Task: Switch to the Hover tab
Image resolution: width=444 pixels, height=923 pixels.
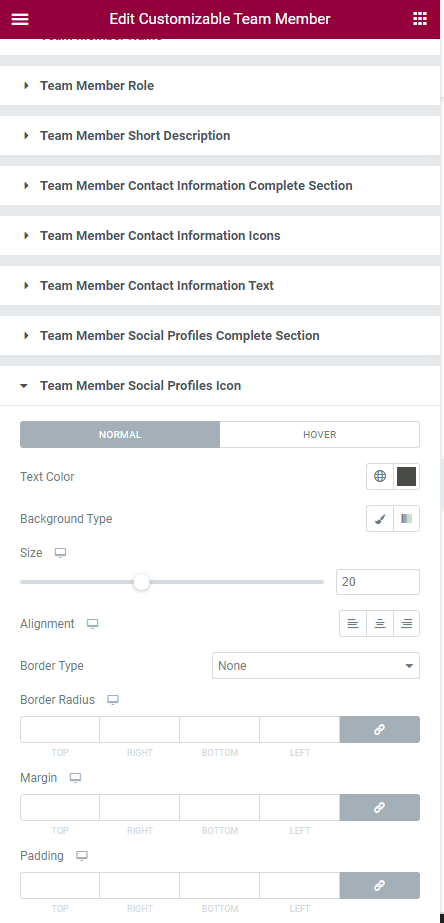Action: (320, 434)
